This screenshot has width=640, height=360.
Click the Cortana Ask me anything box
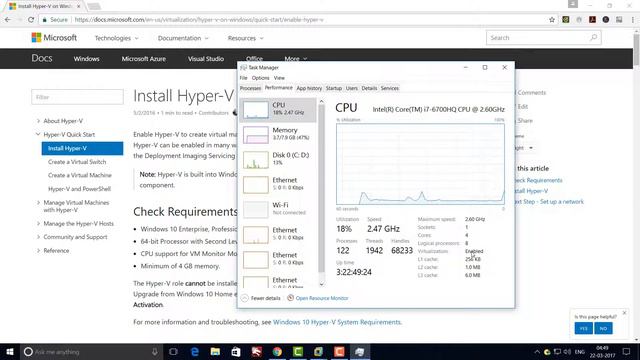[x=91, y=351]
